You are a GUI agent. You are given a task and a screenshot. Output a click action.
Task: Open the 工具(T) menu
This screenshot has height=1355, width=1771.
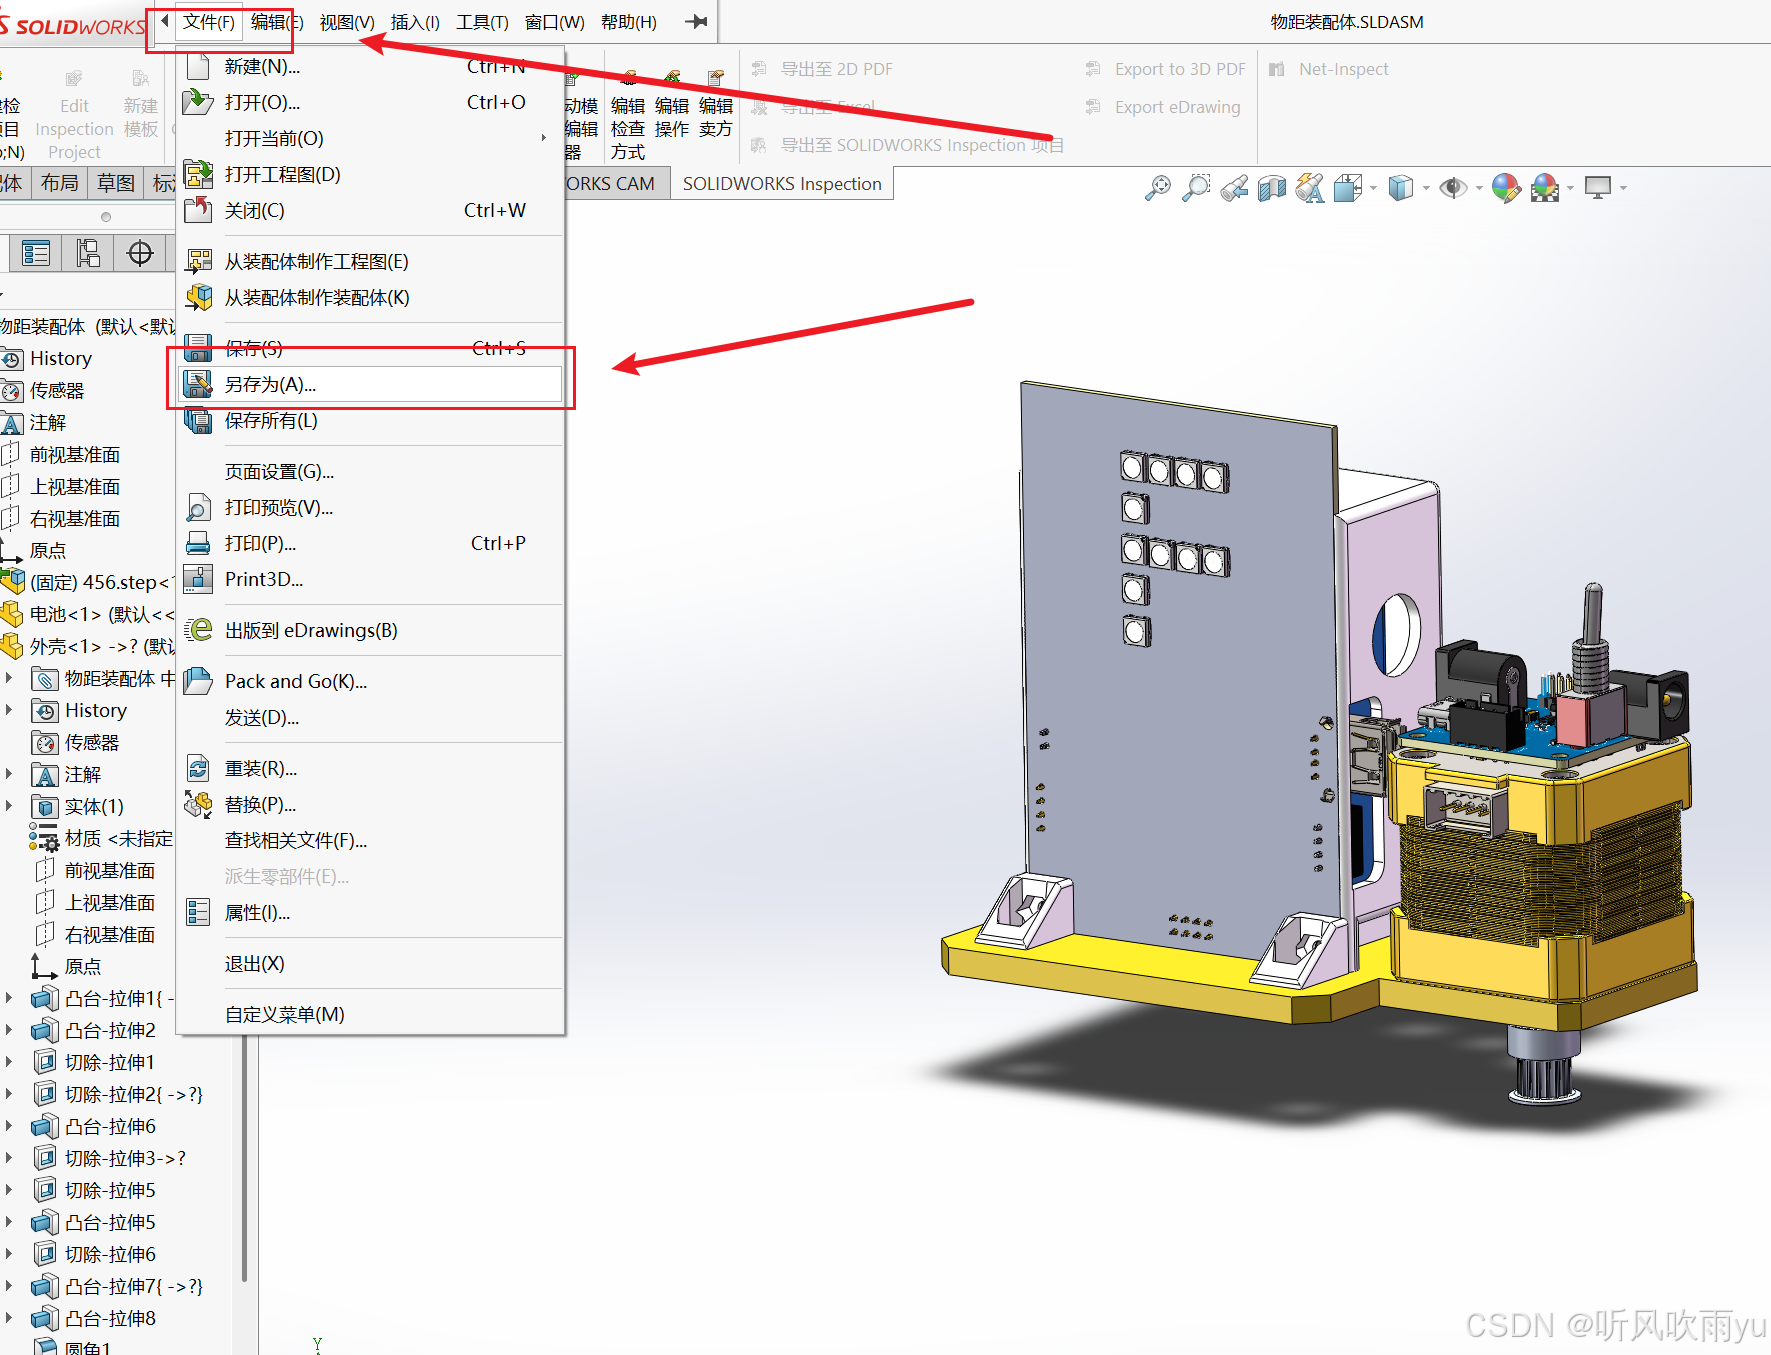click(482, 22)
